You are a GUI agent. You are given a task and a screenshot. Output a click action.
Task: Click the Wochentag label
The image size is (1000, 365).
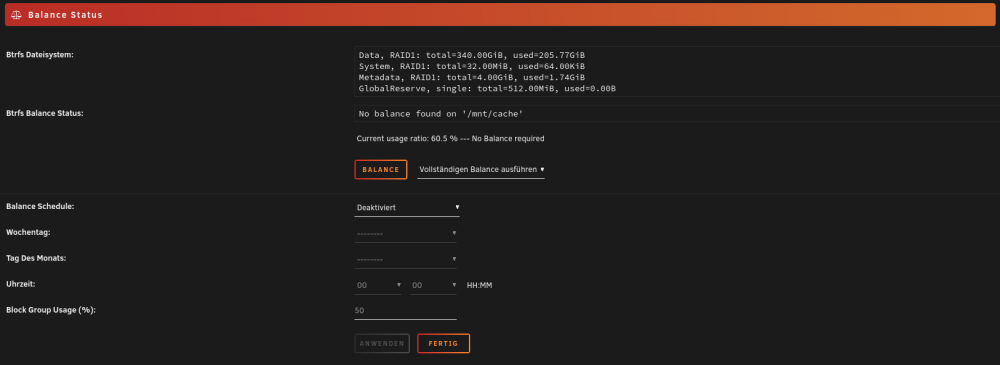coord(28,232)
